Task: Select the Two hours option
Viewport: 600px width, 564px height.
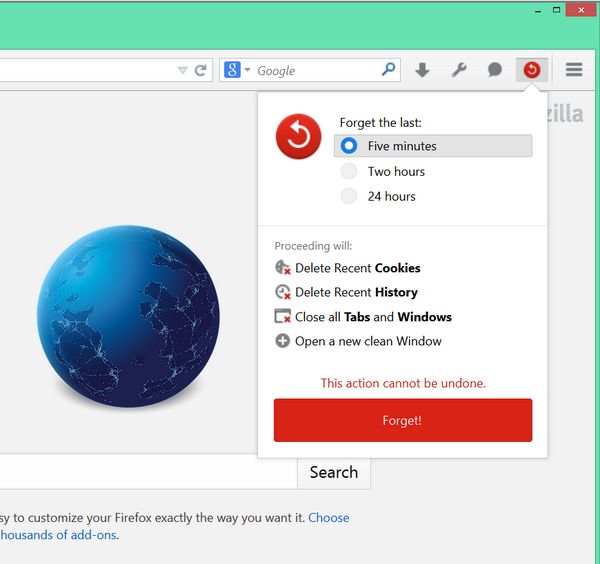Action: click(x=349, y=172)
